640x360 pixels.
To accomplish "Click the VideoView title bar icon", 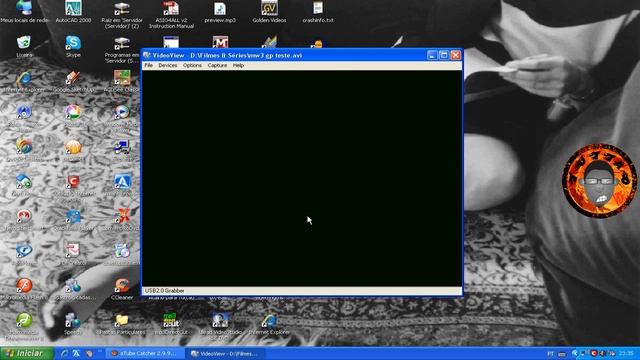I will [147, 55].
